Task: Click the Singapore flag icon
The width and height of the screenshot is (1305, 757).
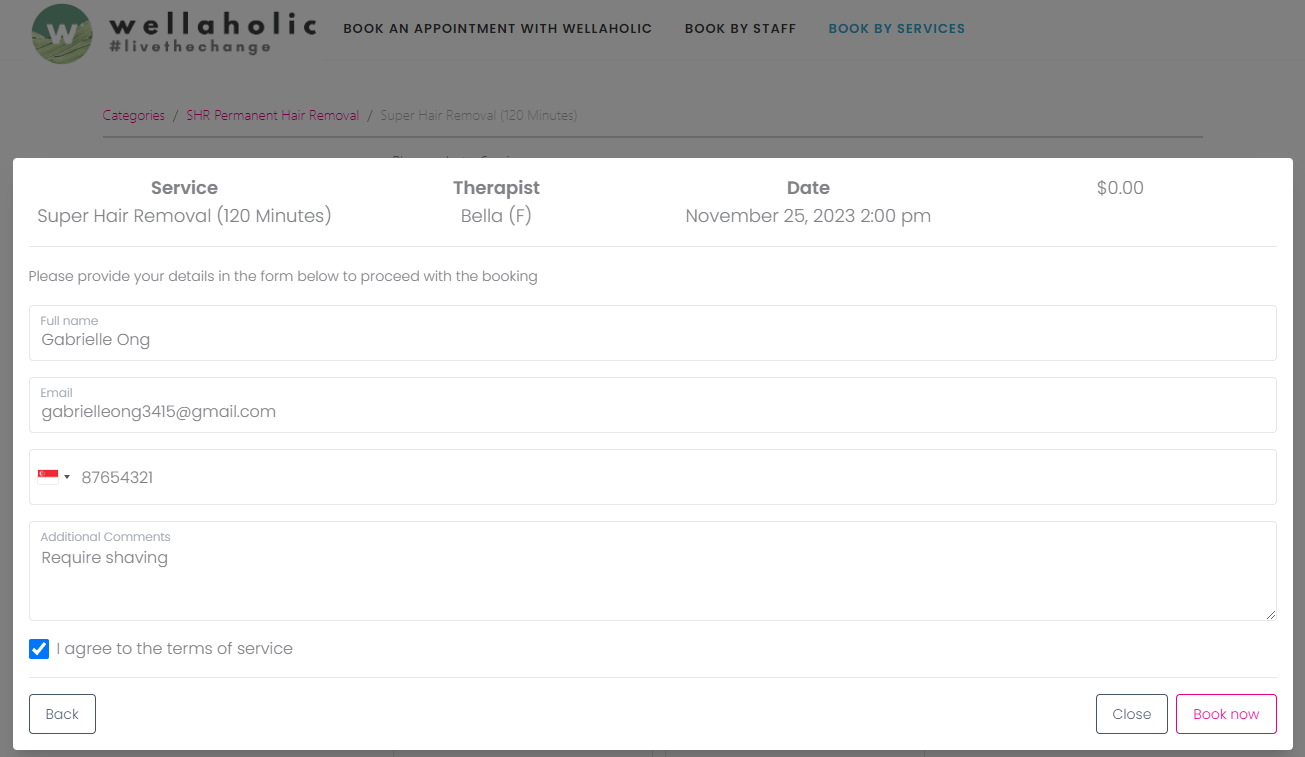Action: coord(48,477)
